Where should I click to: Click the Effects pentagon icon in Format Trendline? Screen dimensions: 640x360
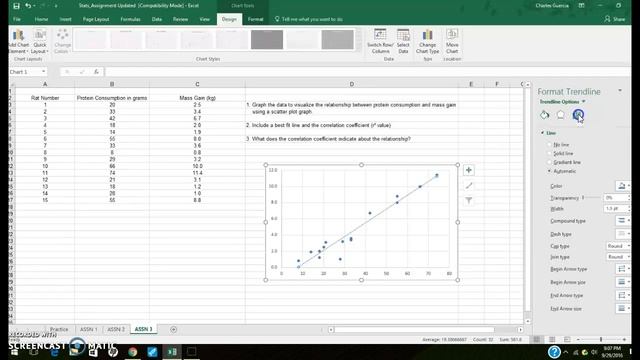click(561, 115)
